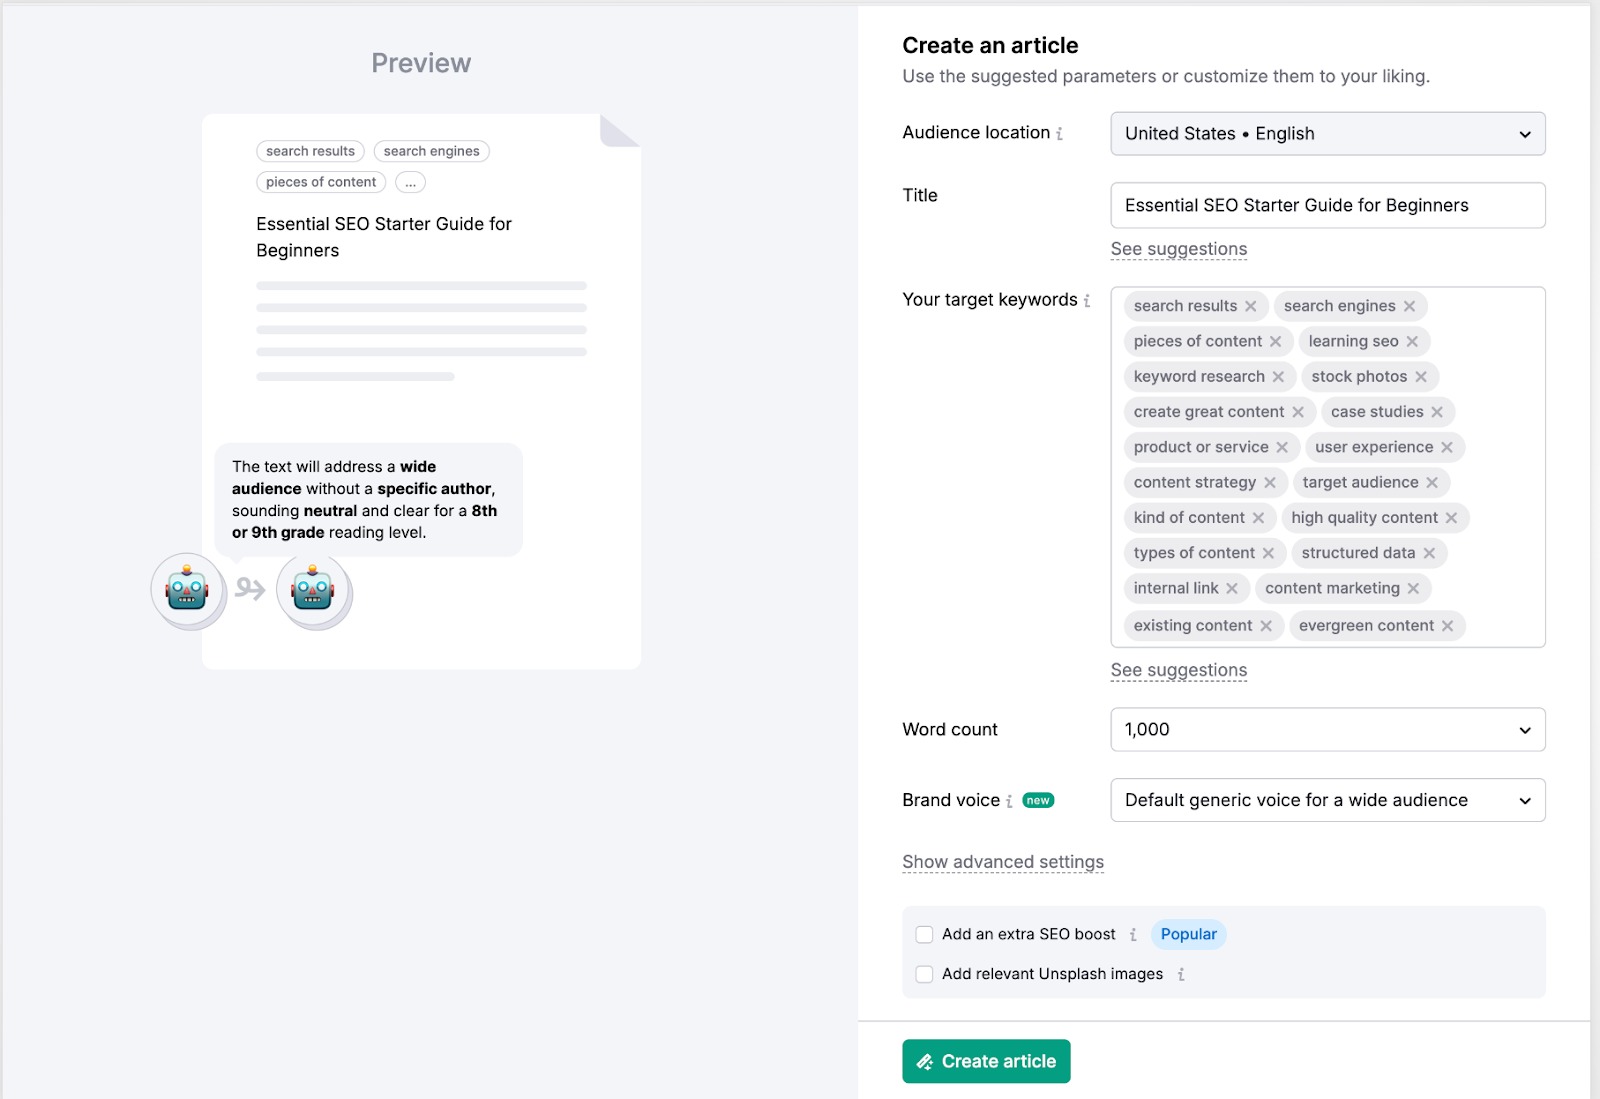Click the SEO boost info icon

1133,935
